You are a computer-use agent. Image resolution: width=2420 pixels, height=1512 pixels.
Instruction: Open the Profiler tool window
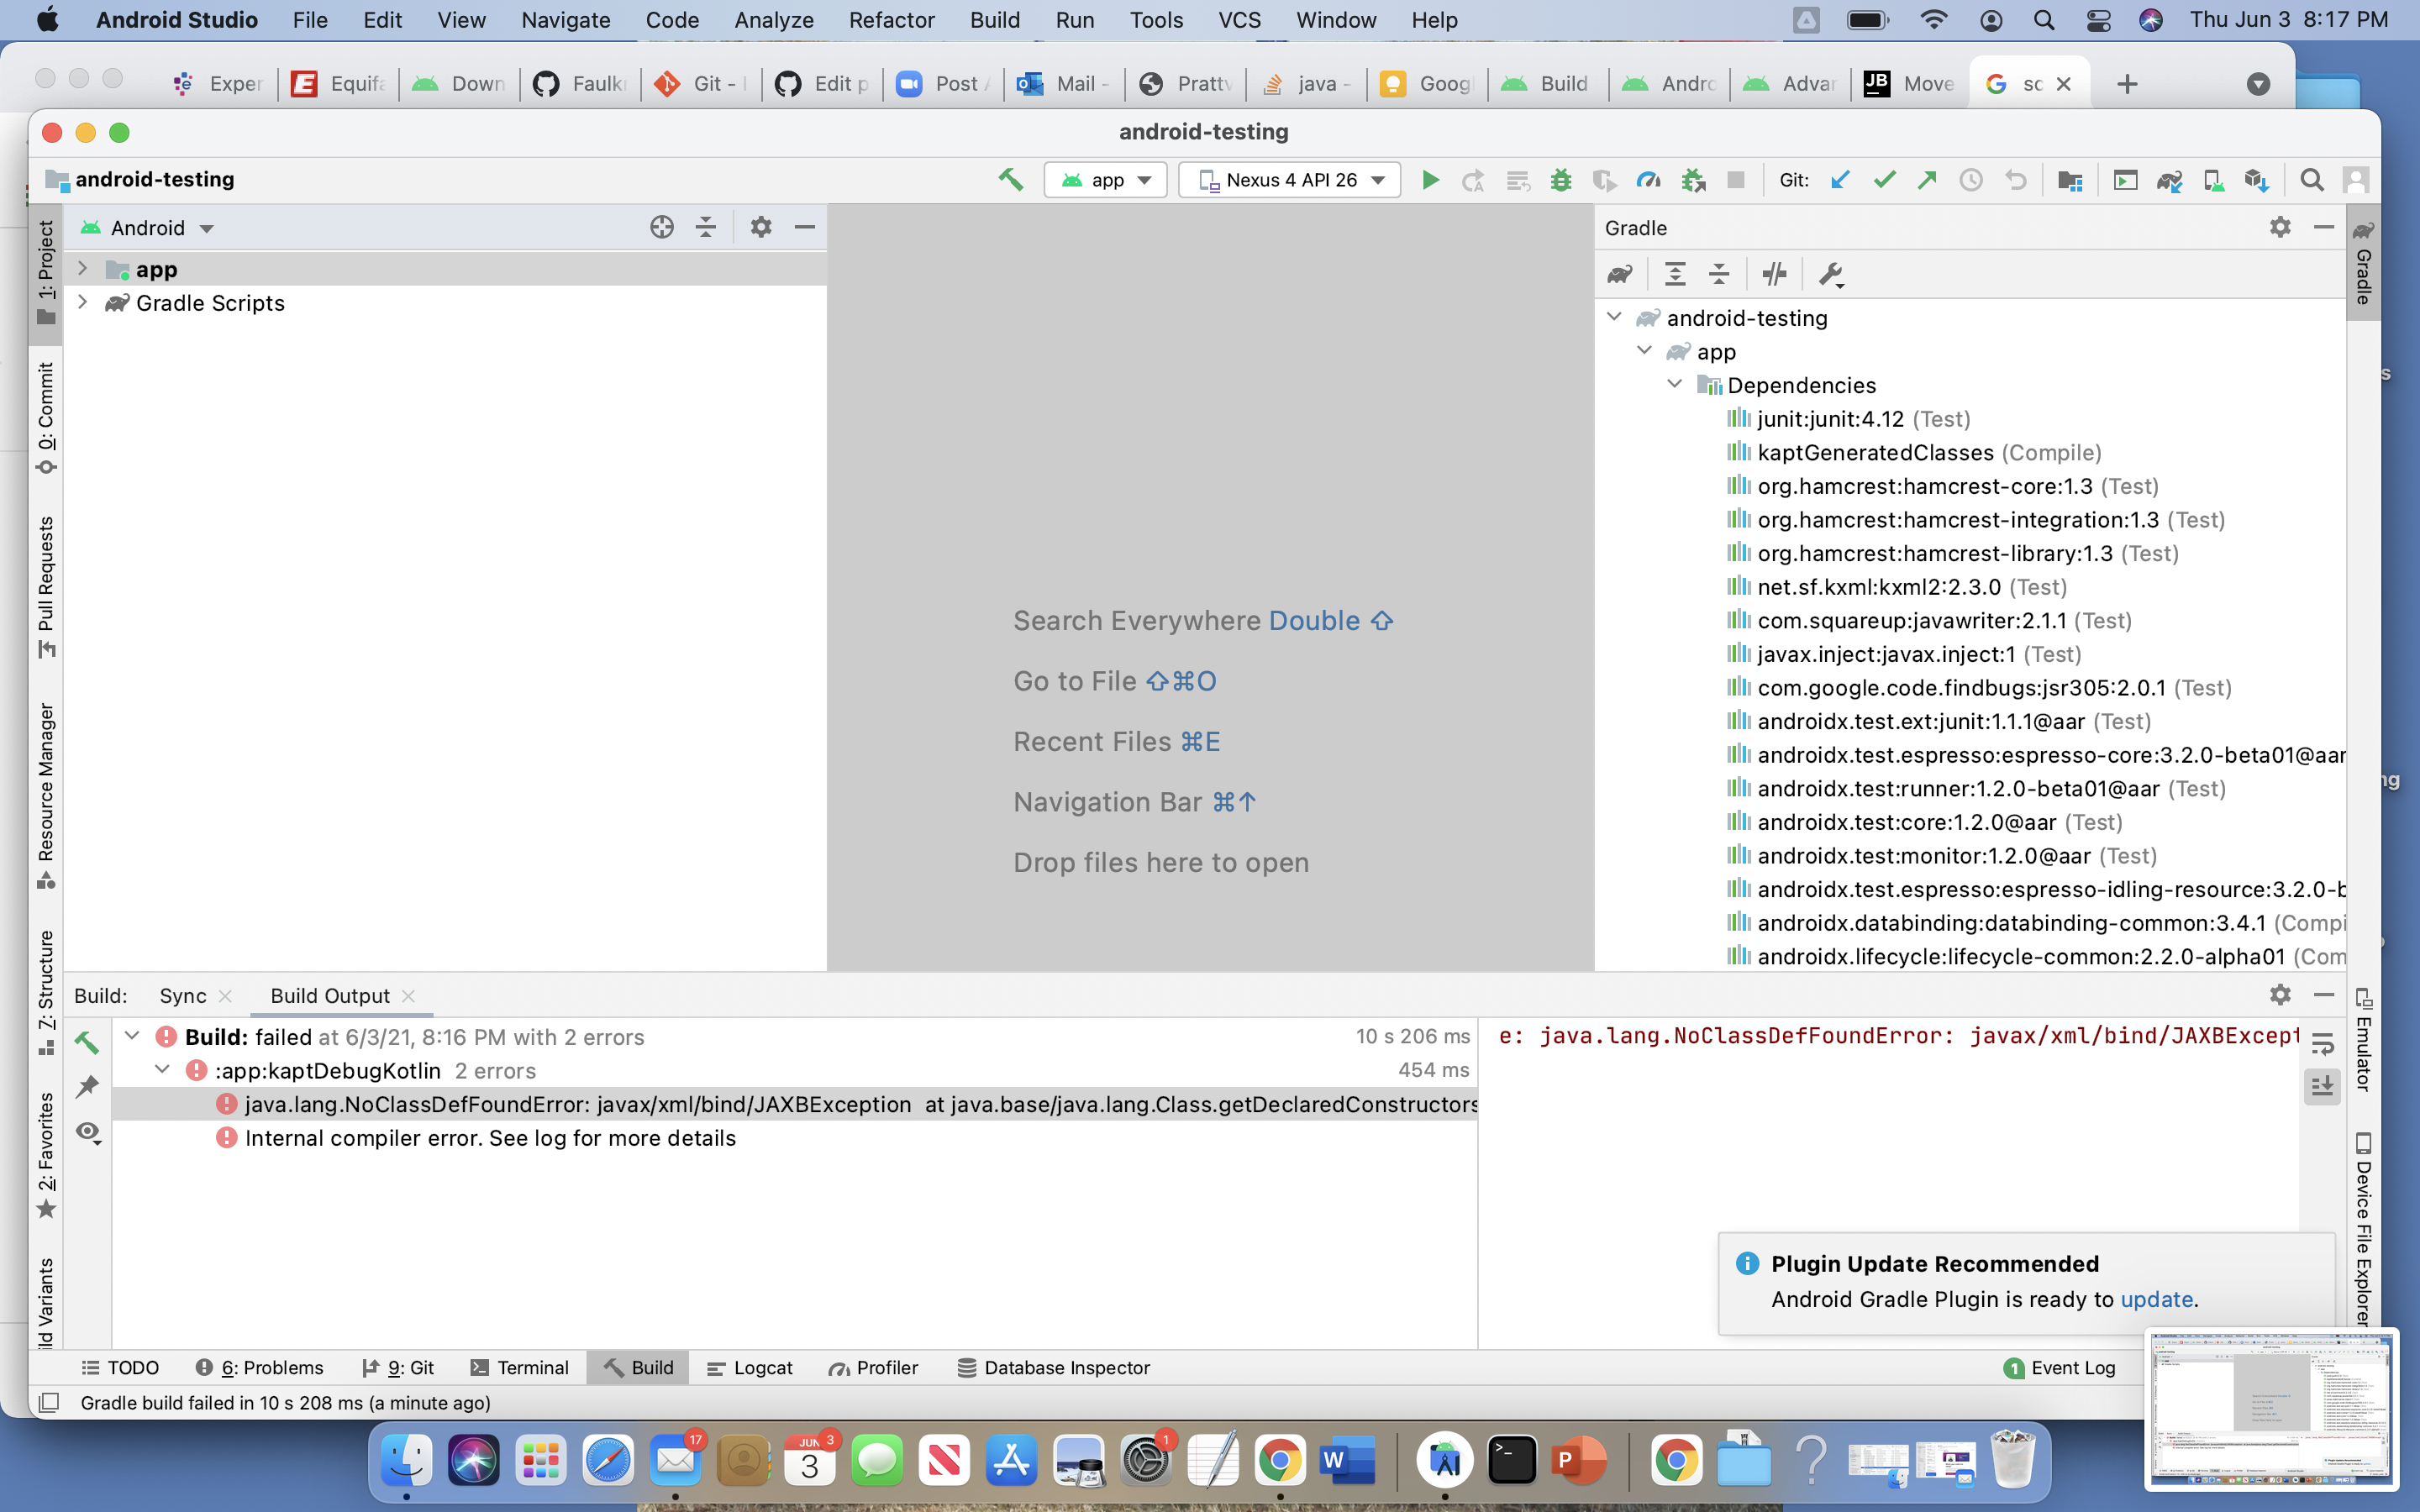pos(873,1368)
